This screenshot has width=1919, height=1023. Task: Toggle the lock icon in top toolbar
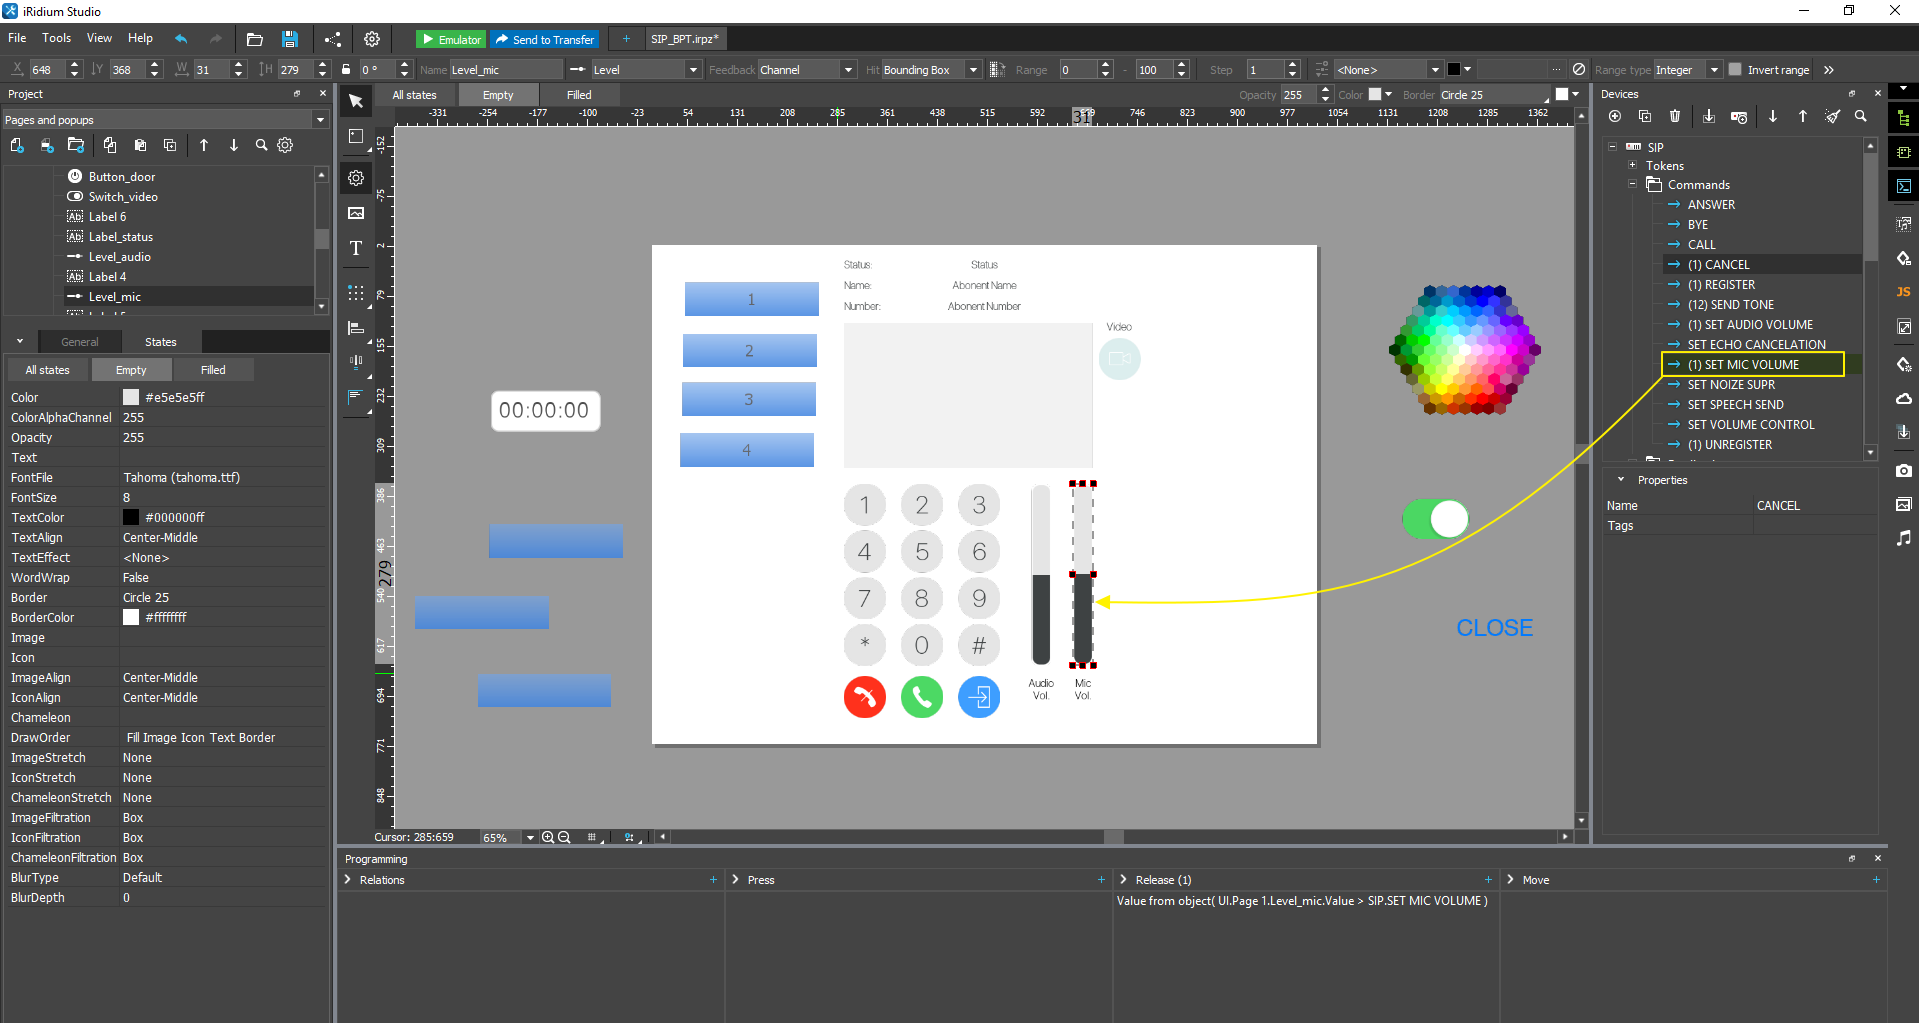[x=345, y=69]
